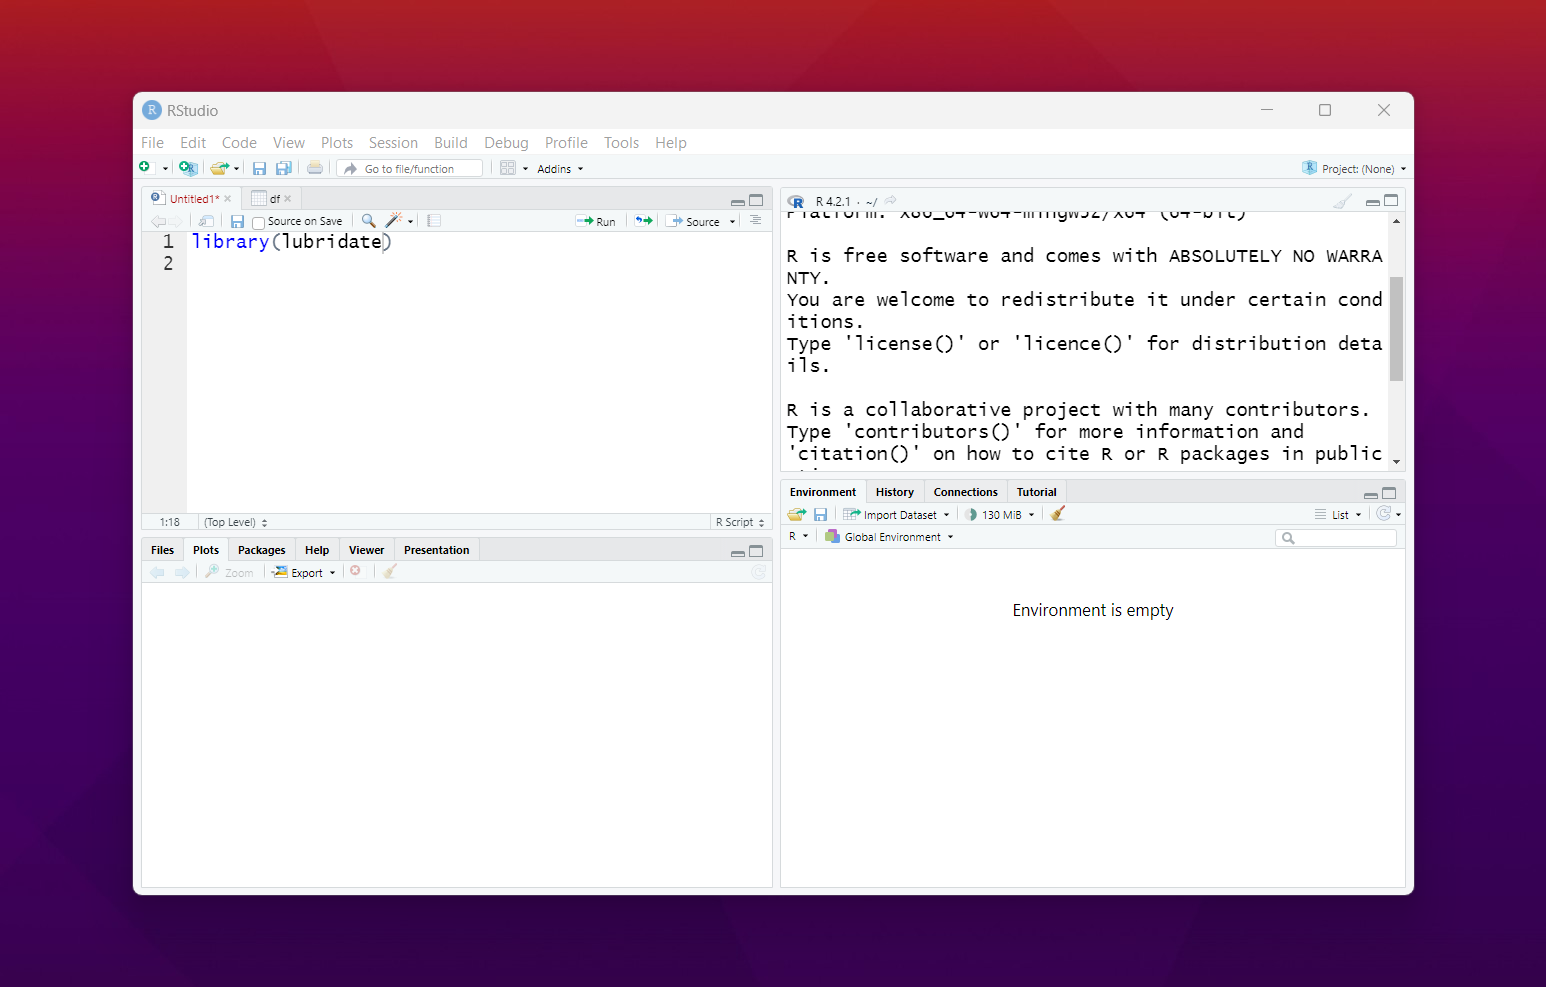
Task: Open the Session menu
Action: pos(393,143)
